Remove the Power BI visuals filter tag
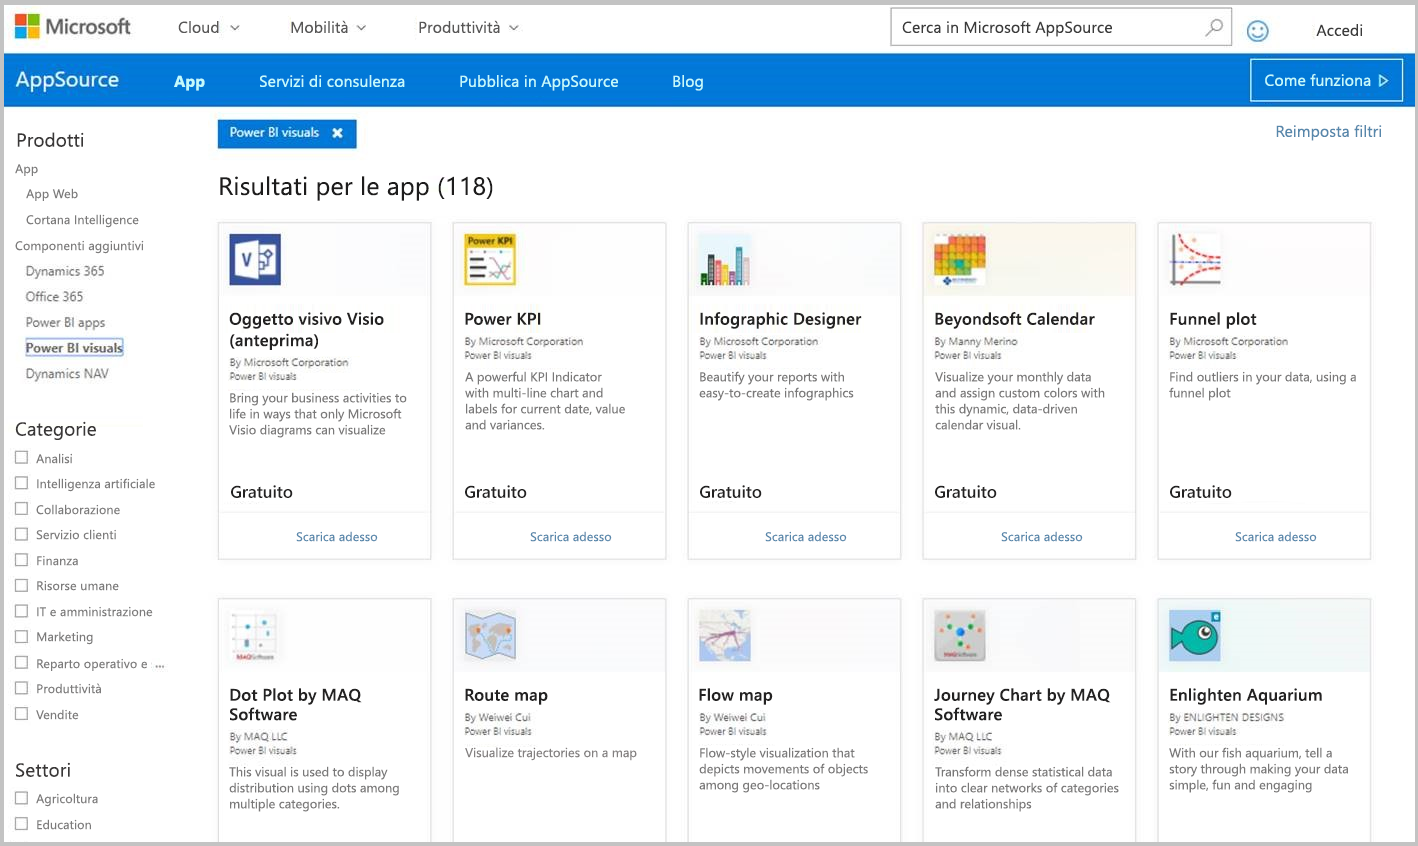 click(x=338, y=133)
